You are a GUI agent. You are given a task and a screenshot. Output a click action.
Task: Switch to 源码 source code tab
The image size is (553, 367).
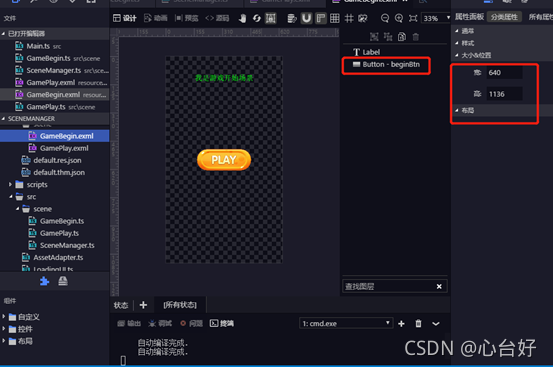pyautogui.click(x=217, y=18)
